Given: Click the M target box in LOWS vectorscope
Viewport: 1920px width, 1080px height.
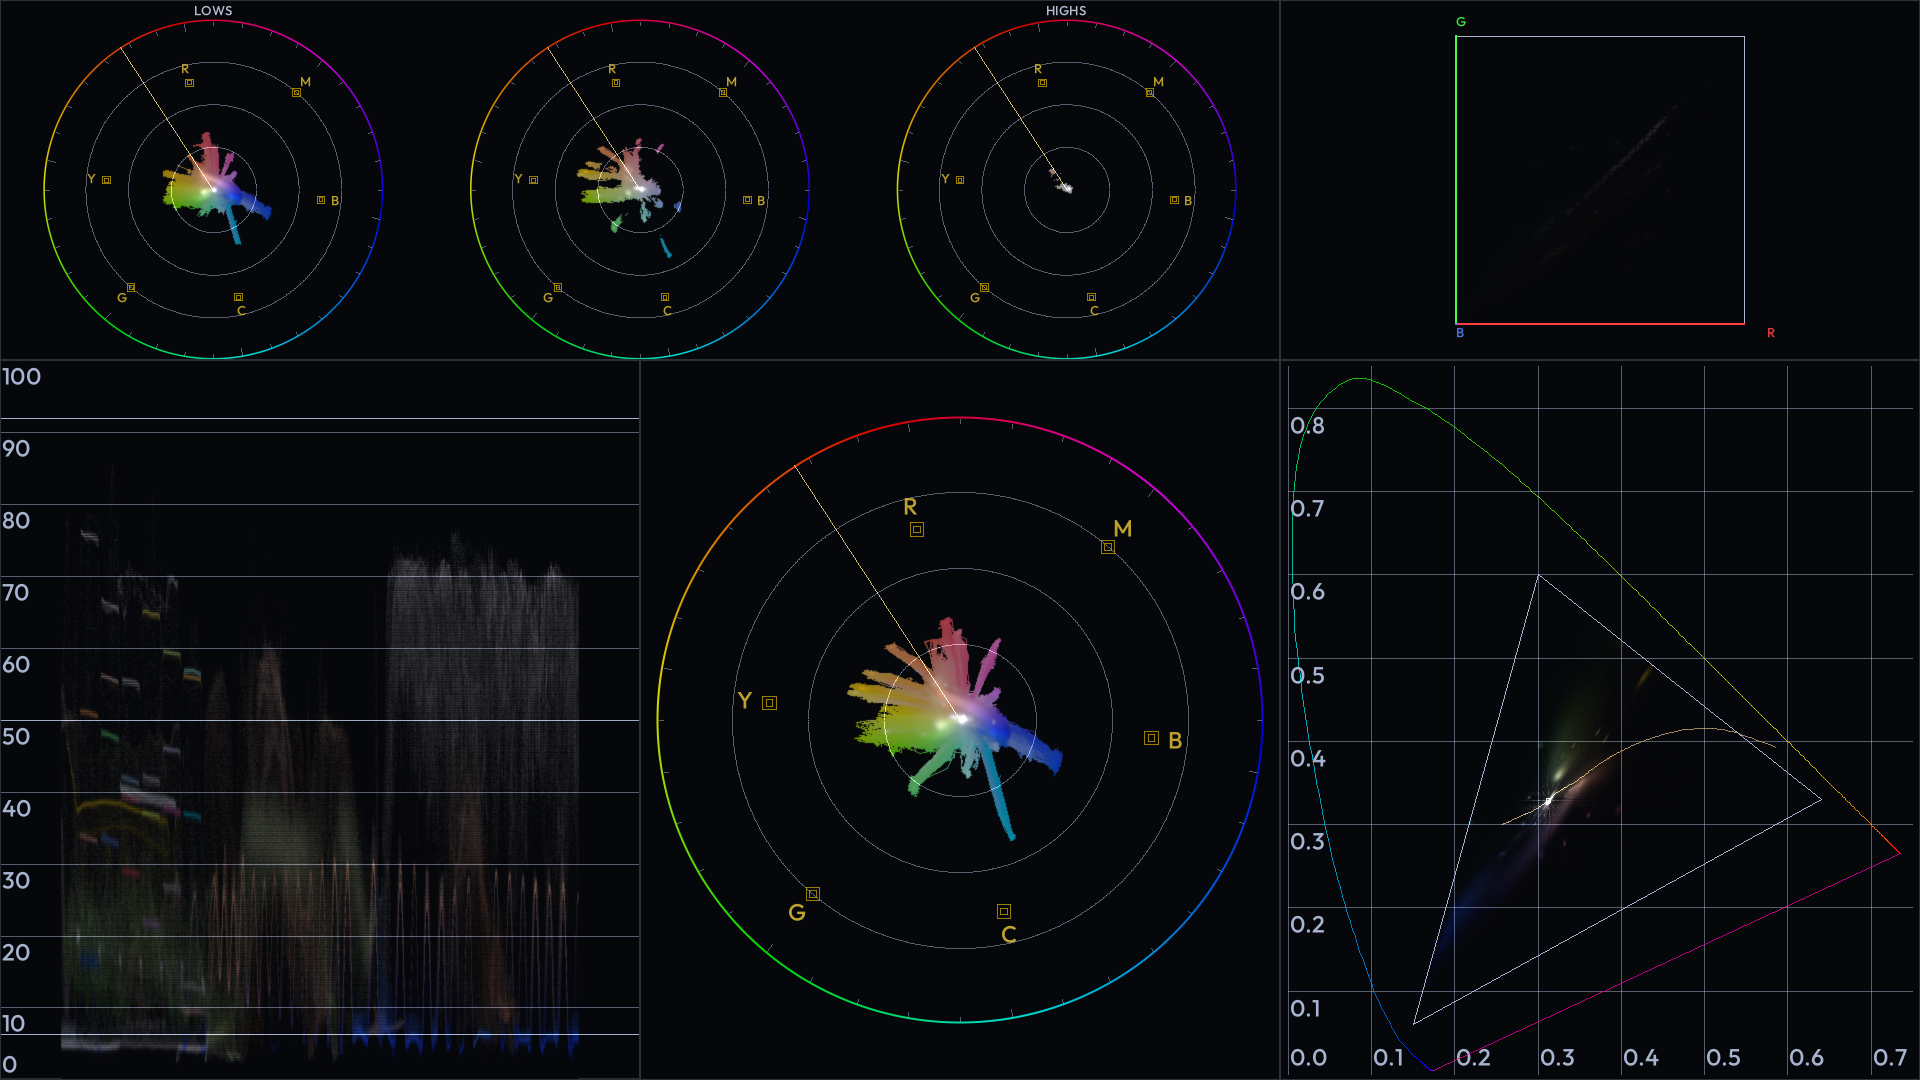Looking at the screenshot, I should [x=296, y=93].
